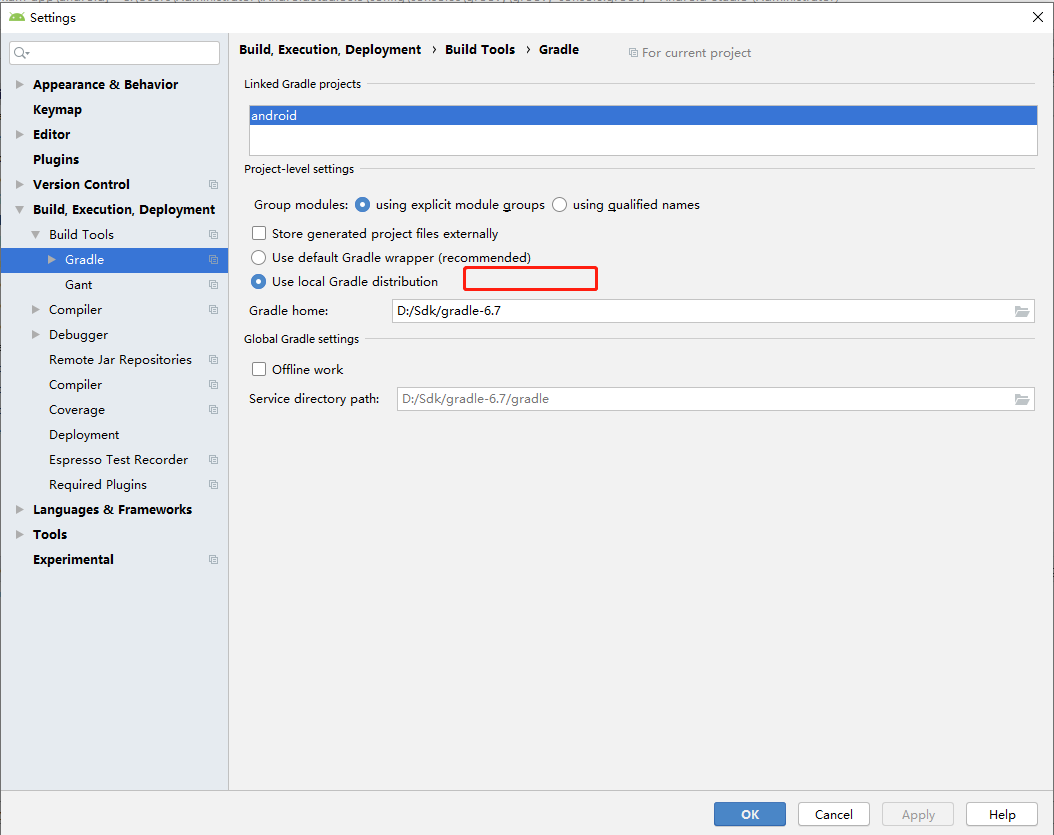Click 'Build, Execution, Deployment' breadcrumb
1054x835 pixels.
pyautogui.click(x=330, y=50)
